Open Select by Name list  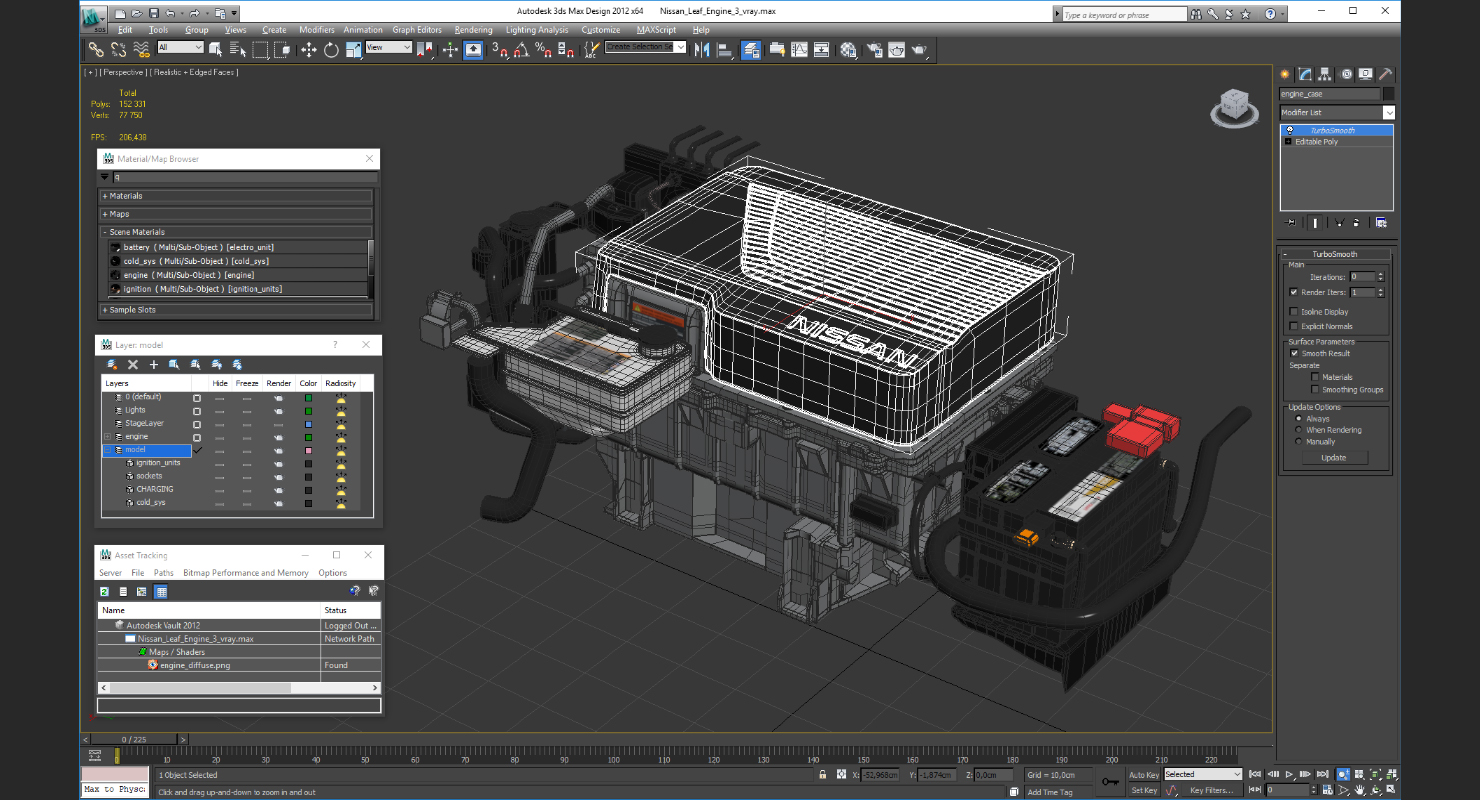[238, 49]
